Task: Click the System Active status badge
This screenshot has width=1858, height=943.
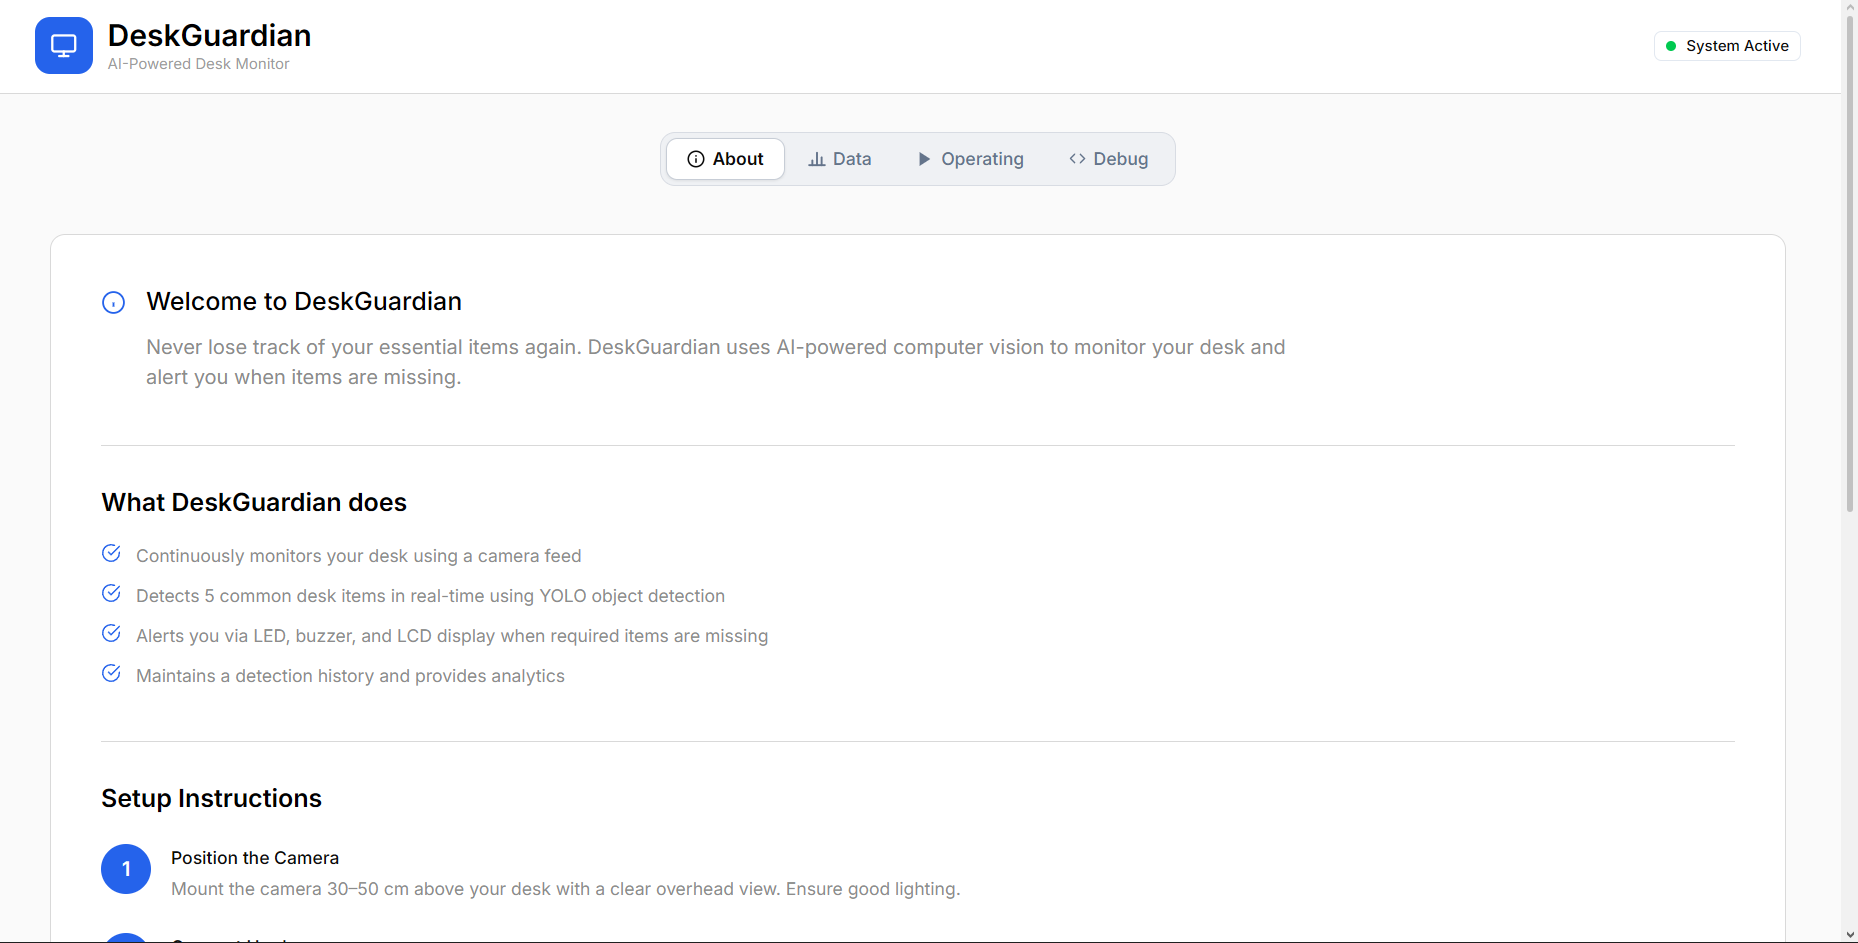Action: (x=1727, y=46)
